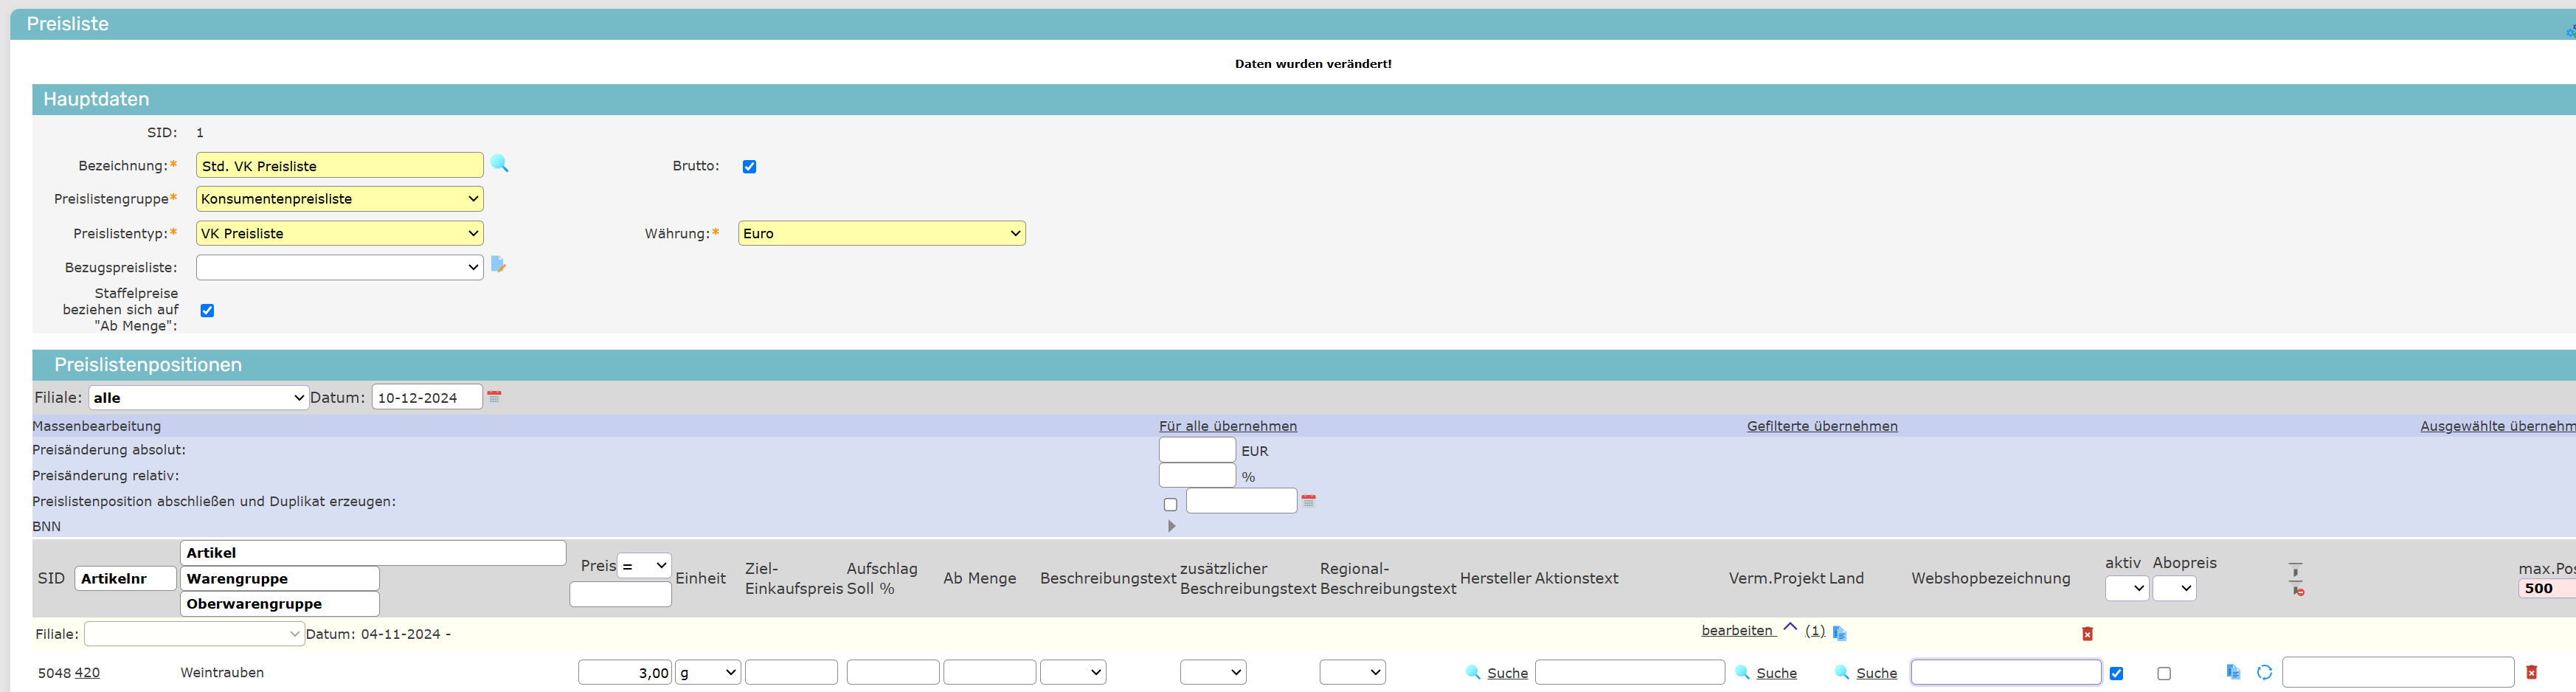The width and height of the screenshot is (2576, 692).
Task: Open the Preislistengruppe dropdown
Action: point(339,199)
